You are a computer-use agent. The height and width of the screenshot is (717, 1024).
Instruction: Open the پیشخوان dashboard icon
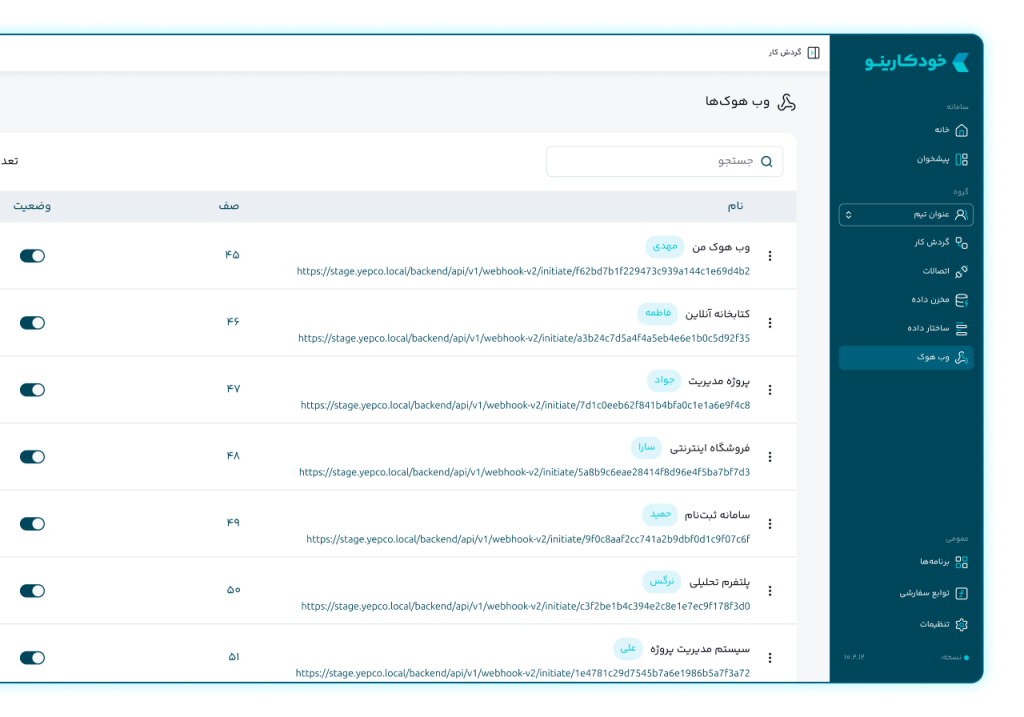pos(961,159)
